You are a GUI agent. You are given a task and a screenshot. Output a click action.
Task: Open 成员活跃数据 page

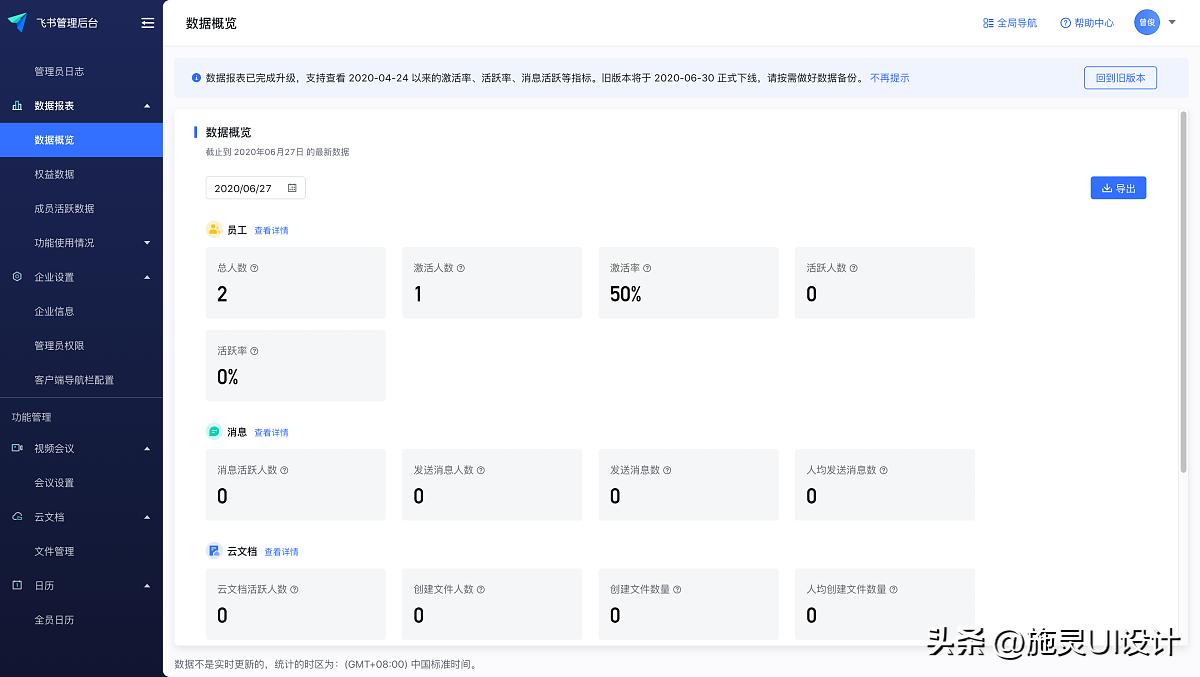[66, 208]
